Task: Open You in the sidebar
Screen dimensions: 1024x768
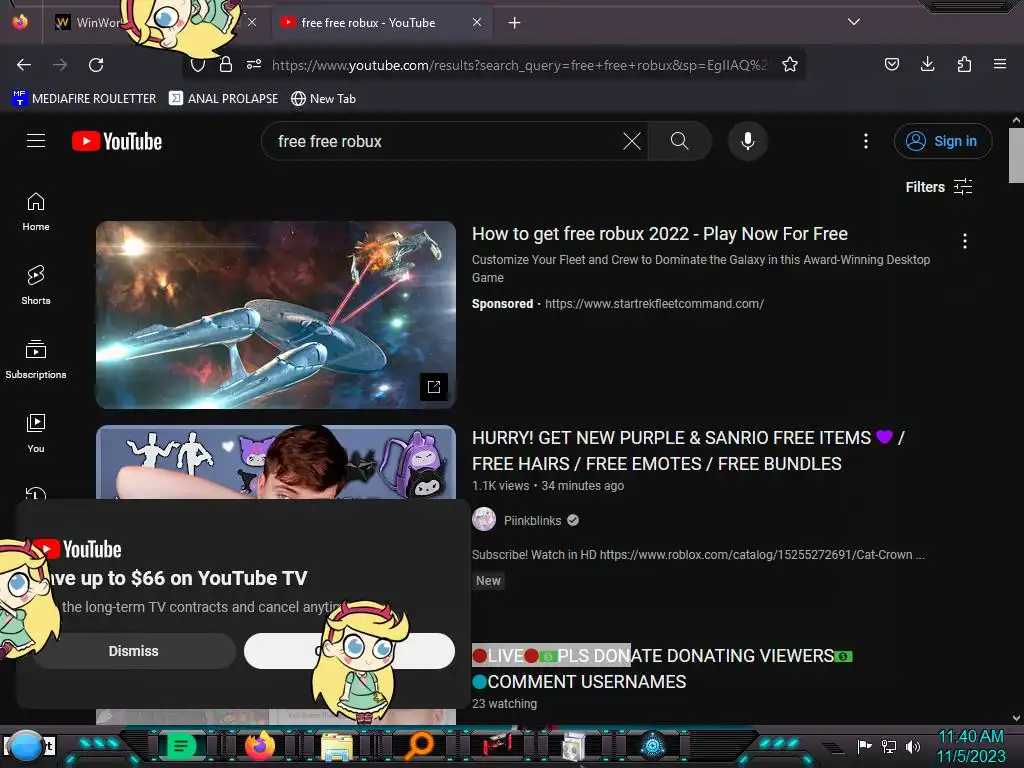Action: pos(36,433)
